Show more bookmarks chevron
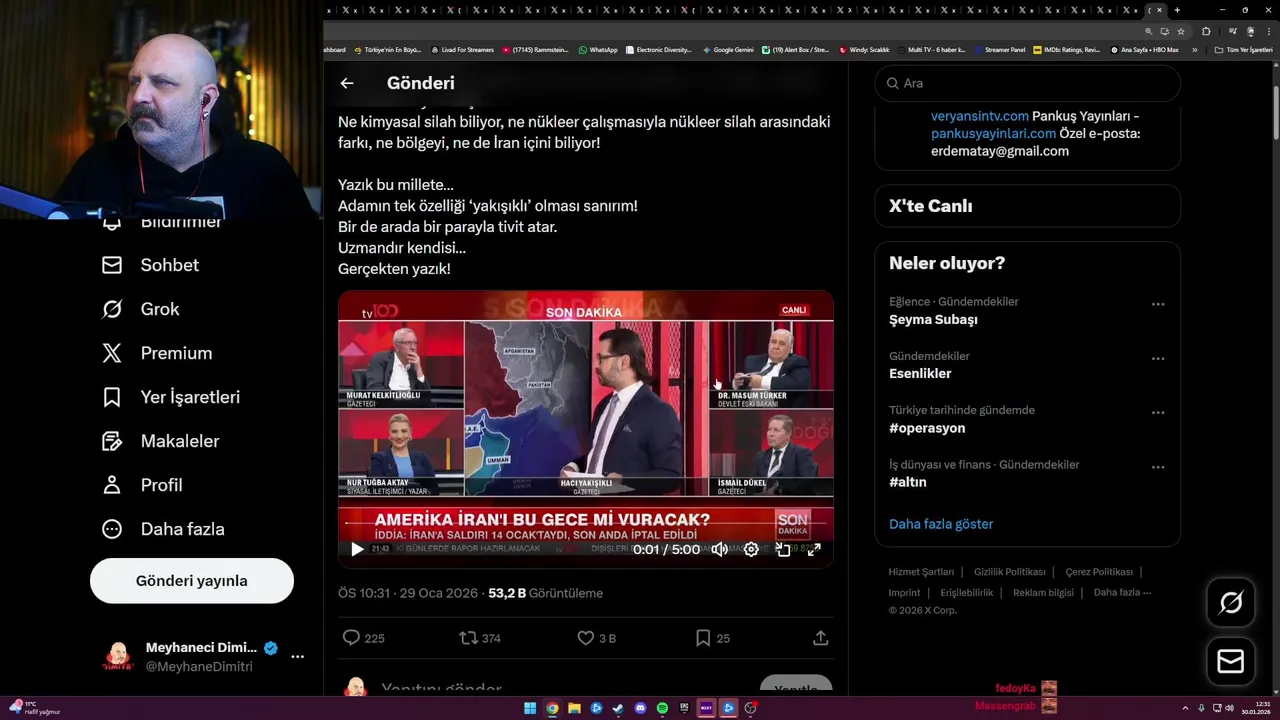This screenshot has width=1280, height=720. click(1194, 49)
